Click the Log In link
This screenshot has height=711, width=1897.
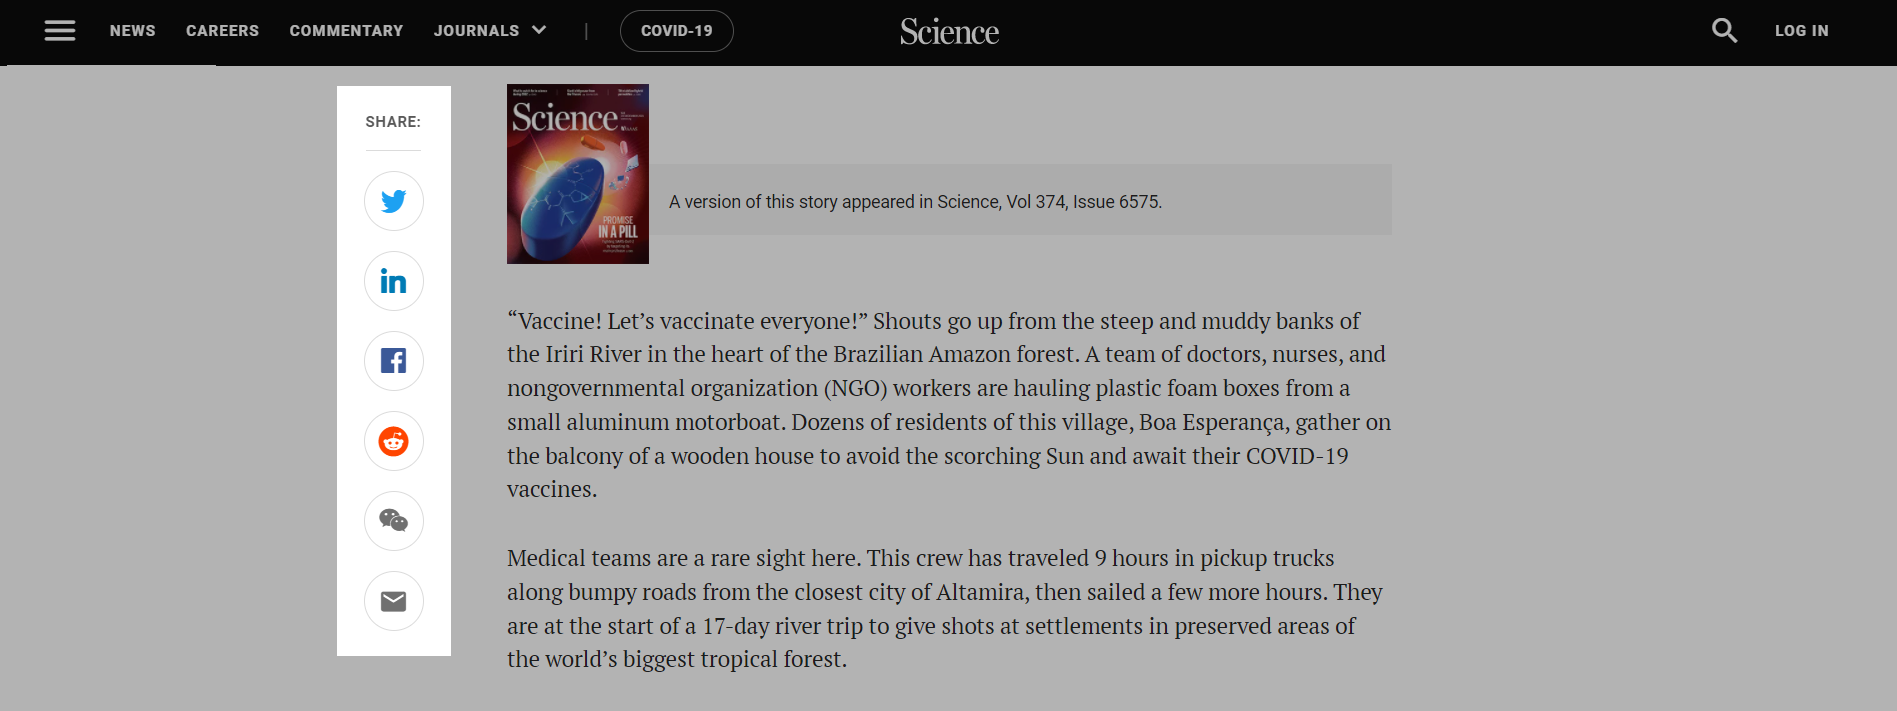coord(1801,31)
